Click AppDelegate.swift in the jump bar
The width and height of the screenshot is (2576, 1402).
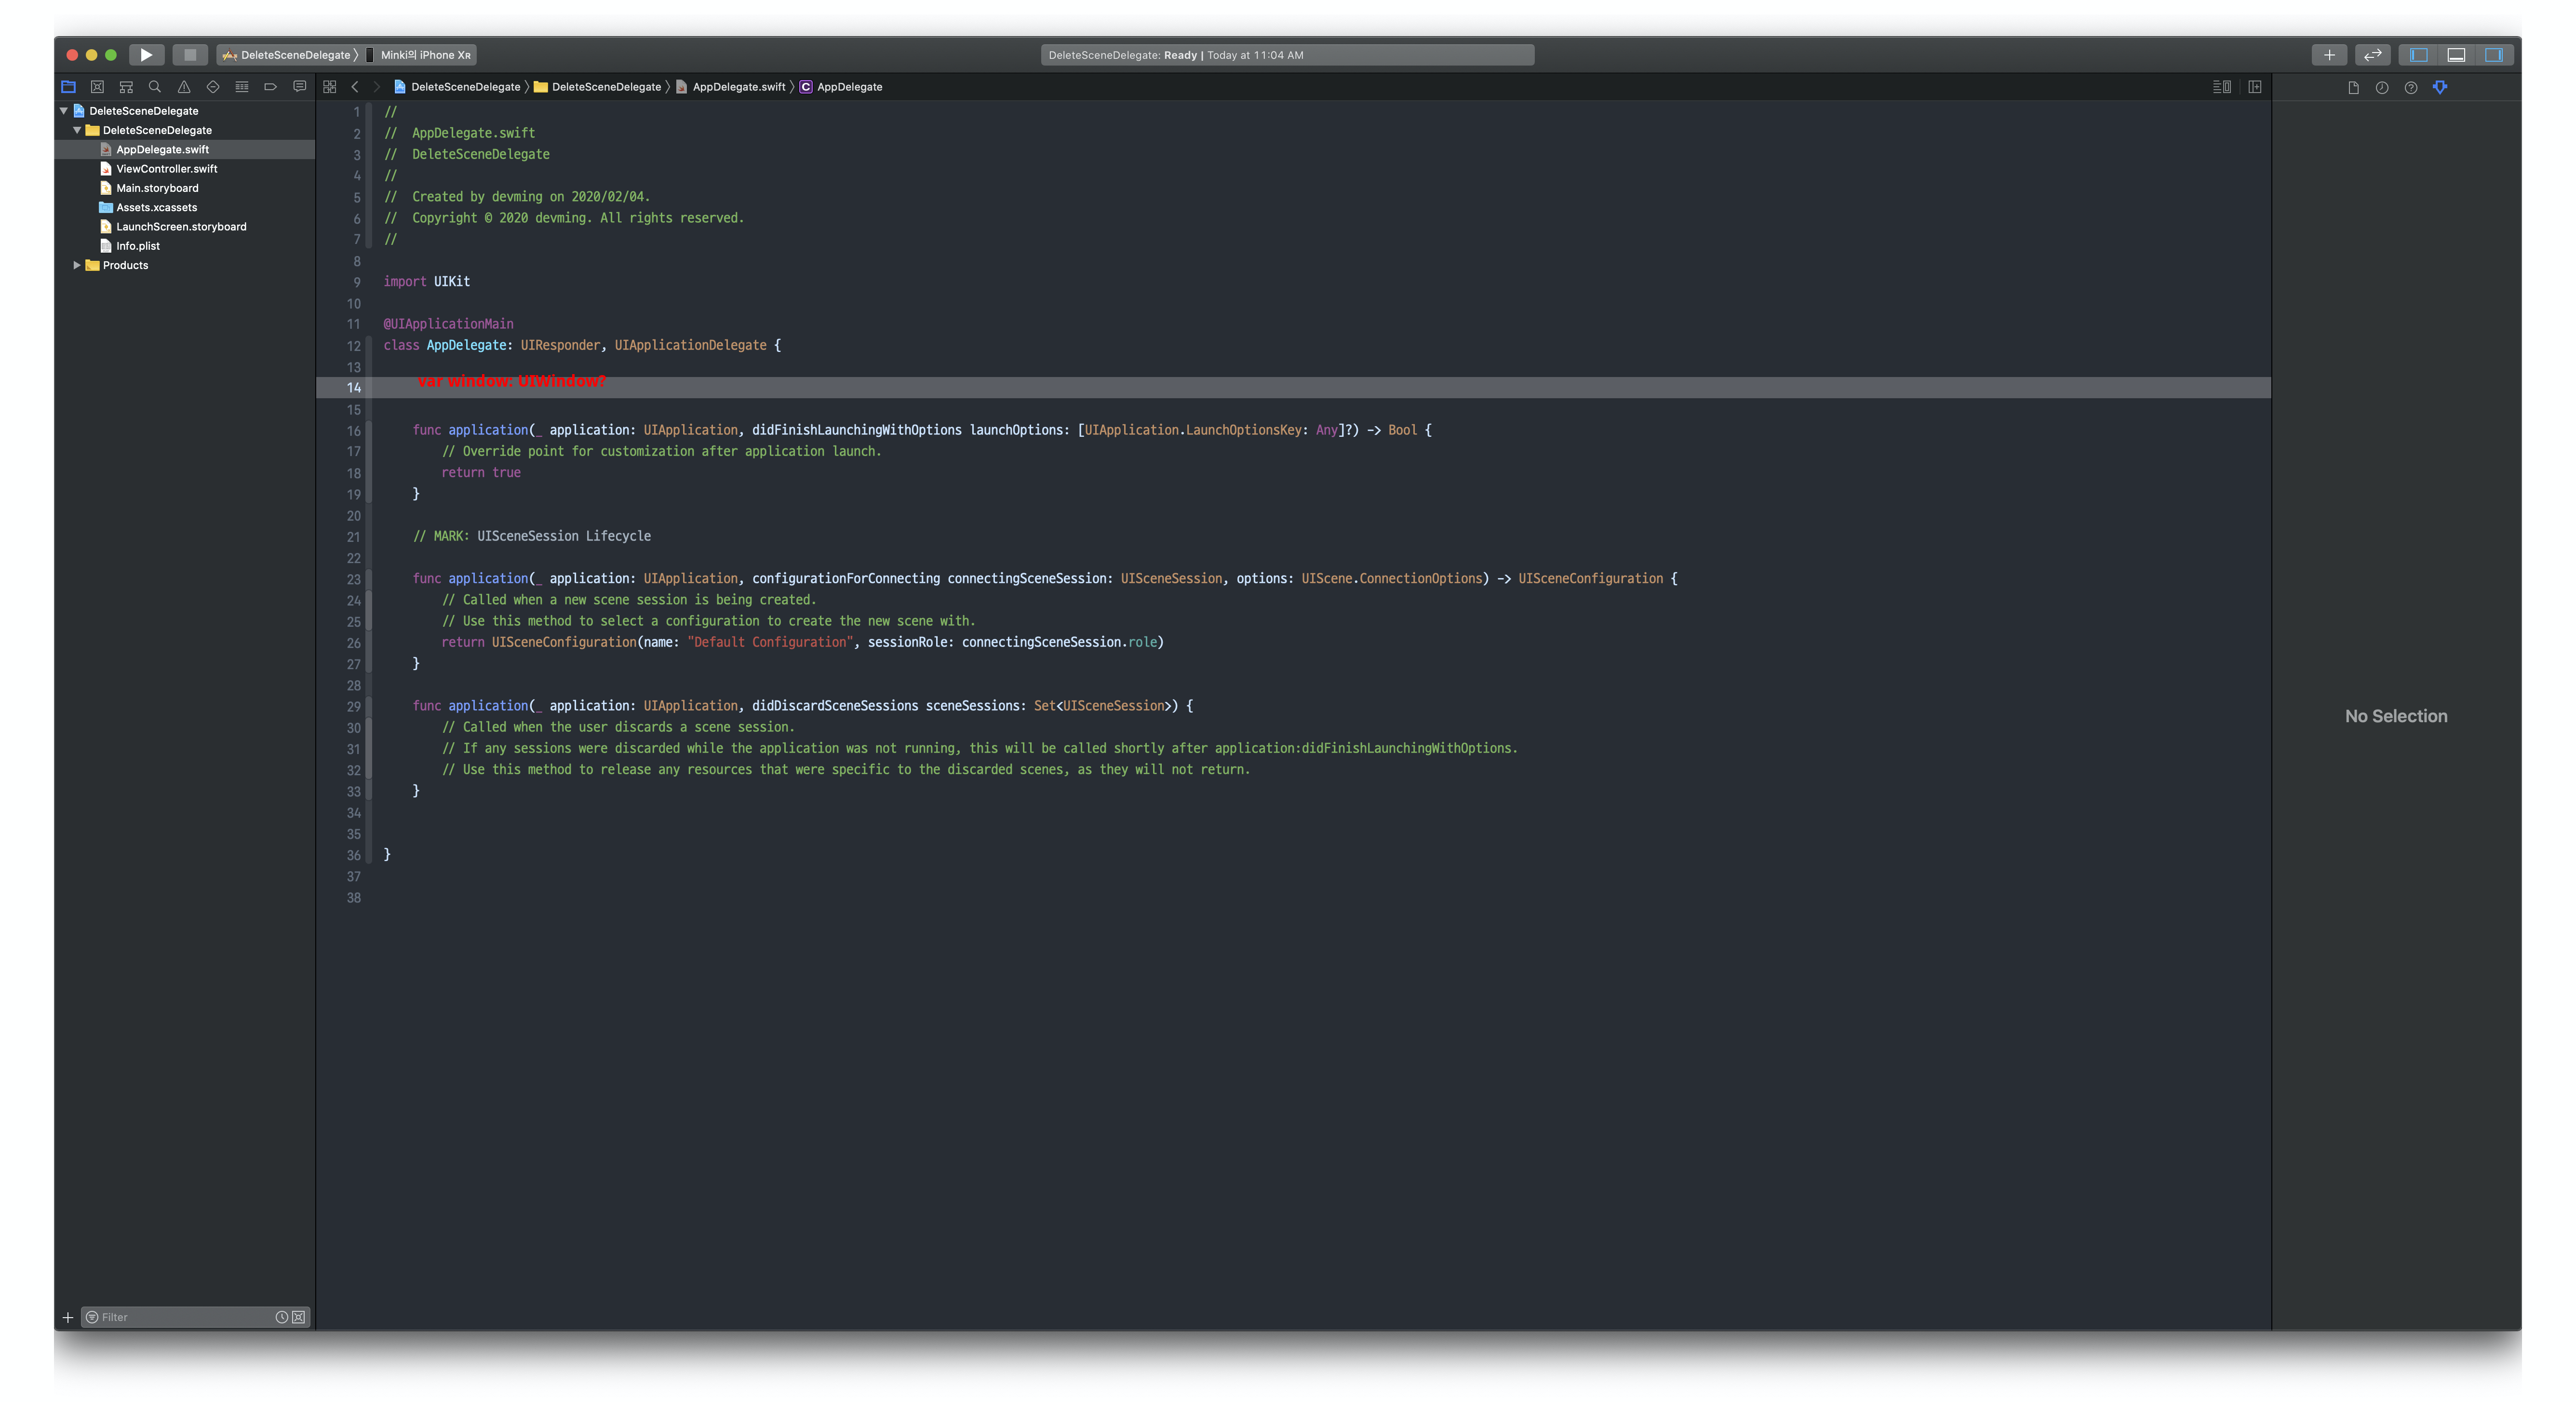click(x=738, y=87)
